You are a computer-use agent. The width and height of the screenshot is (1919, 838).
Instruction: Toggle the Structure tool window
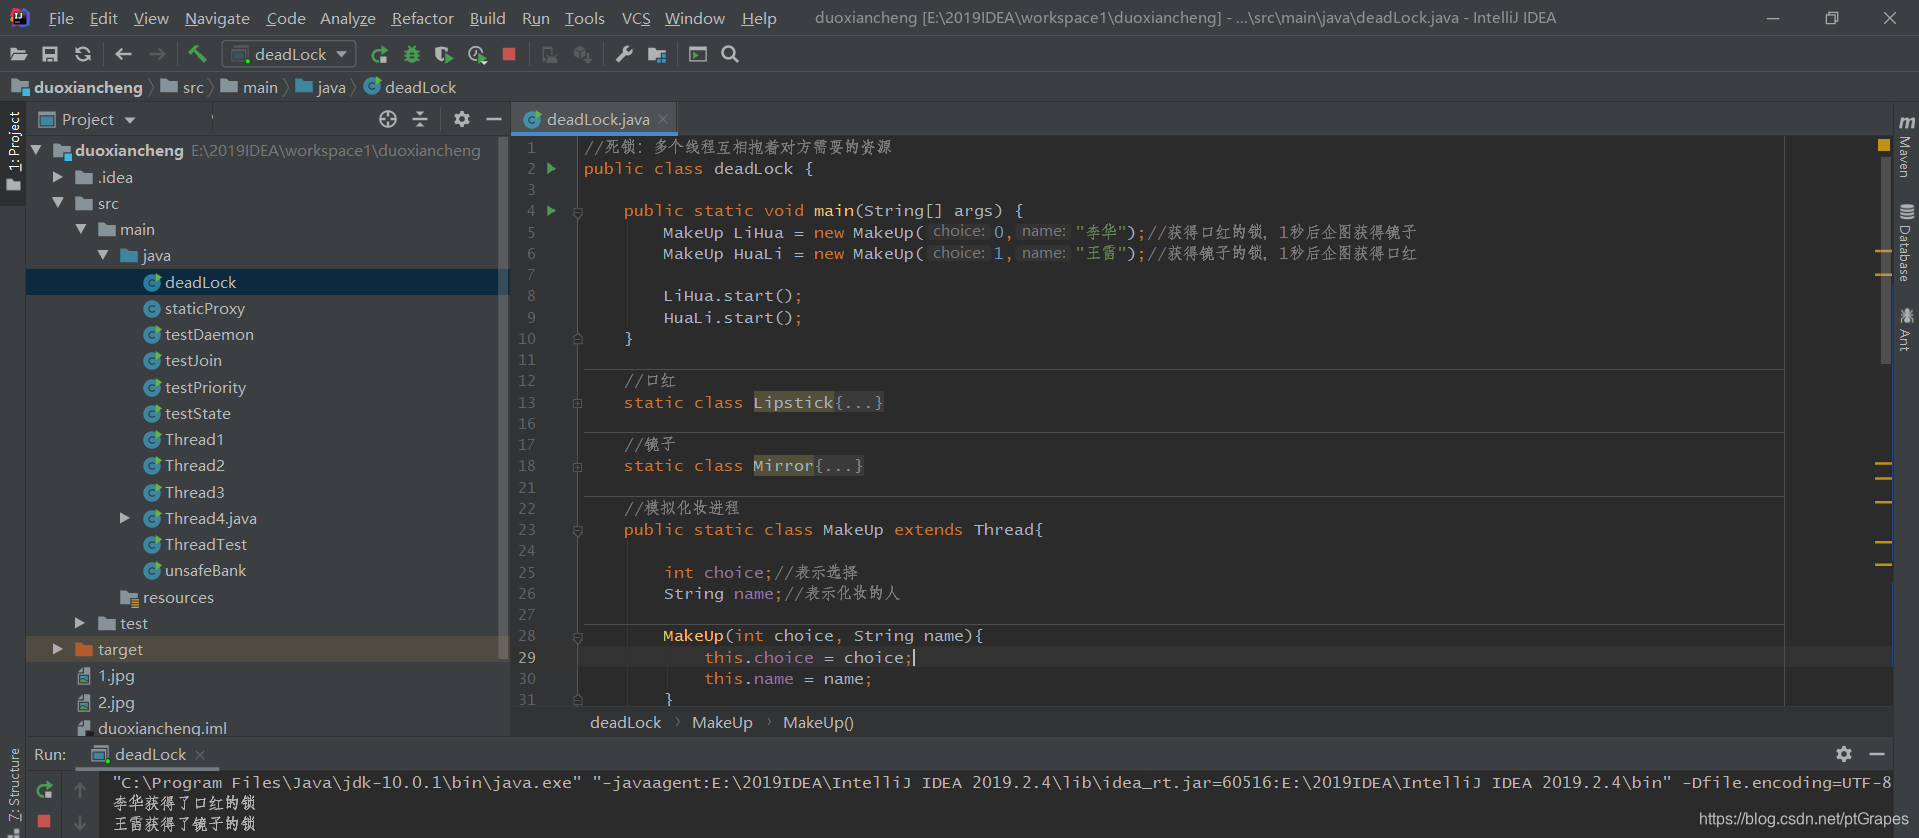click(13, 790)
